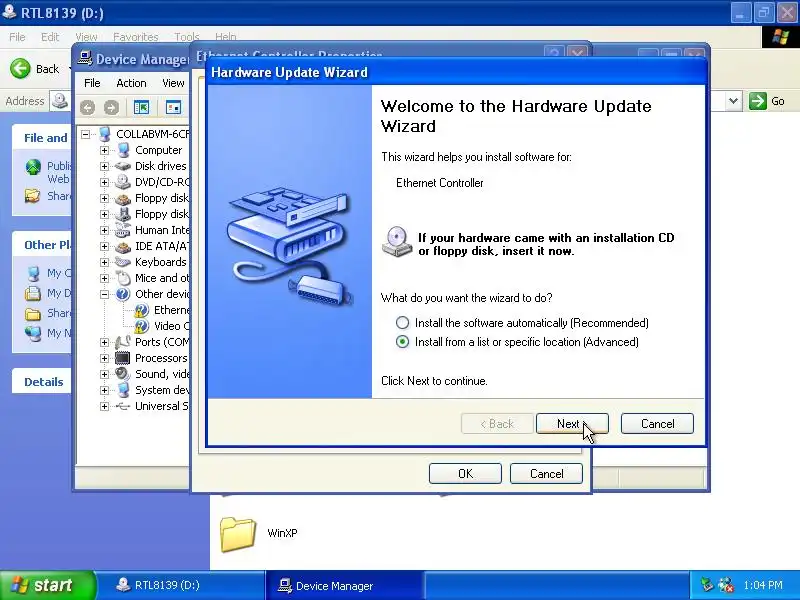
Task: Expand the System devices tree node
Action: pos(104,390)
